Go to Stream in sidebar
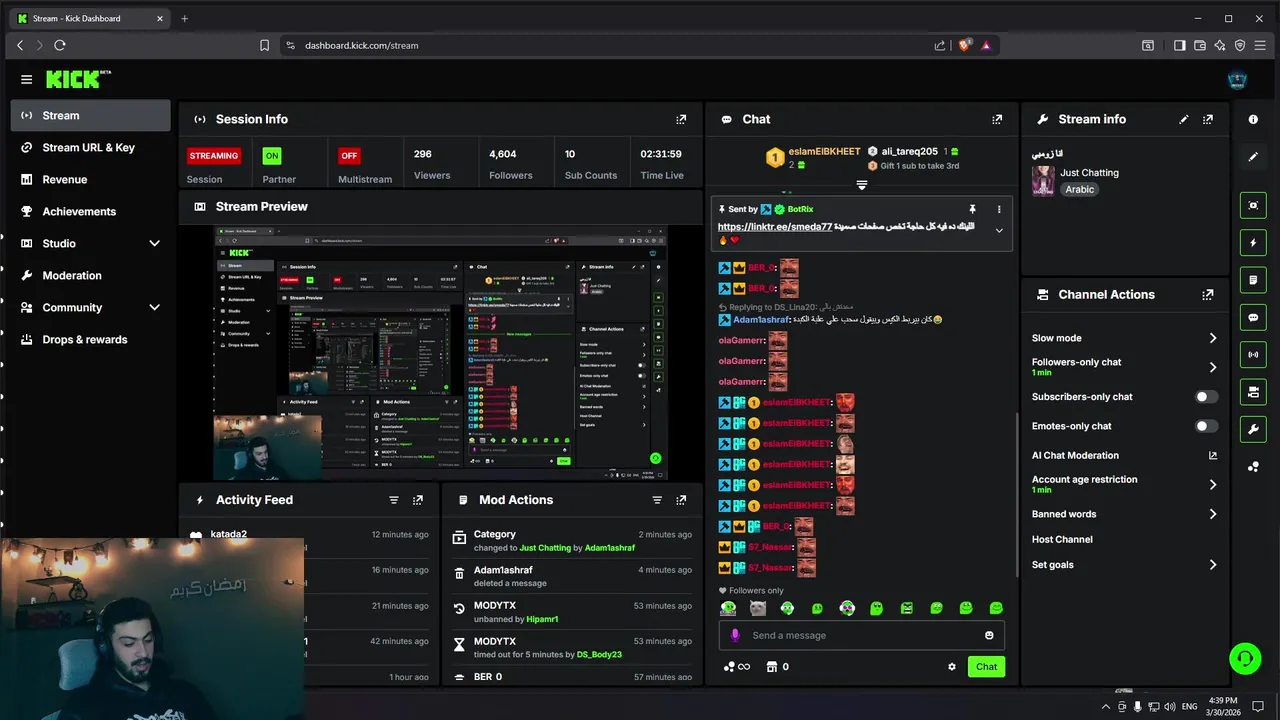The height and width of the screenshot is (720, 1280). (x=91, y=115)
